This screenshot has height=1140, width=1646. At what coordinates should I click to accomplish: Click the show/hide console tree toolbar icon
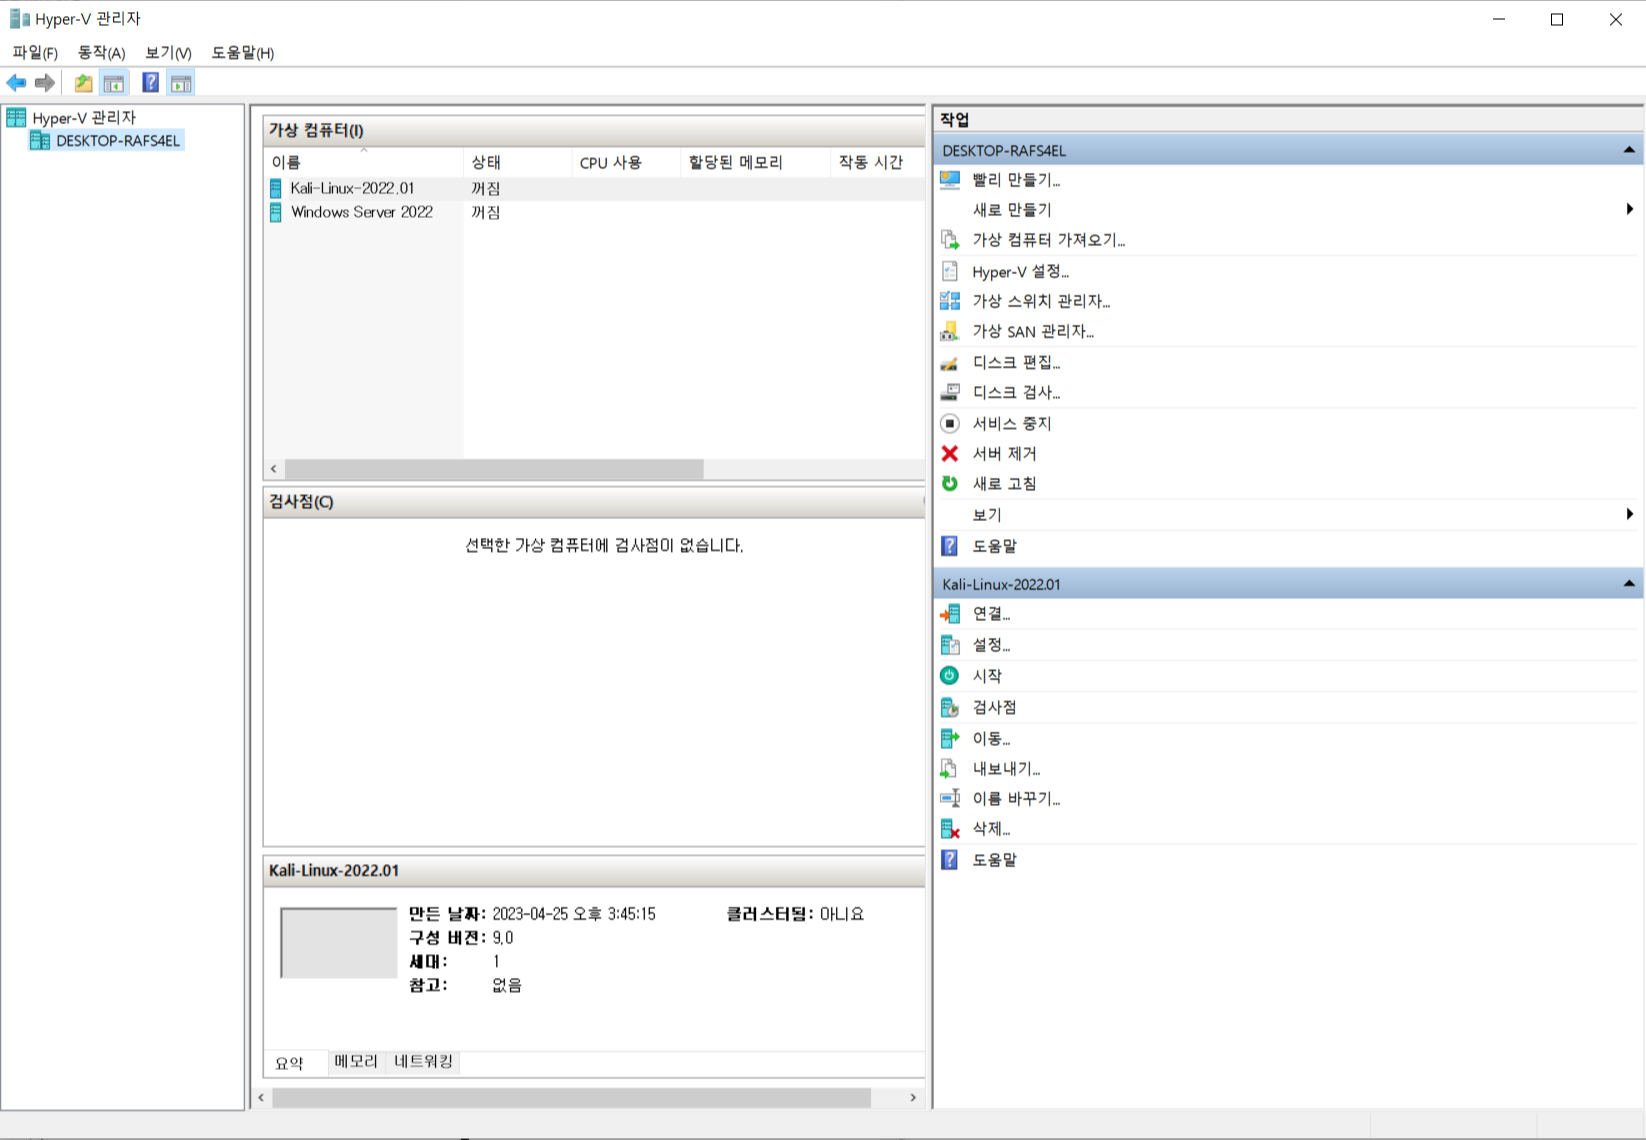click(114, 83)
